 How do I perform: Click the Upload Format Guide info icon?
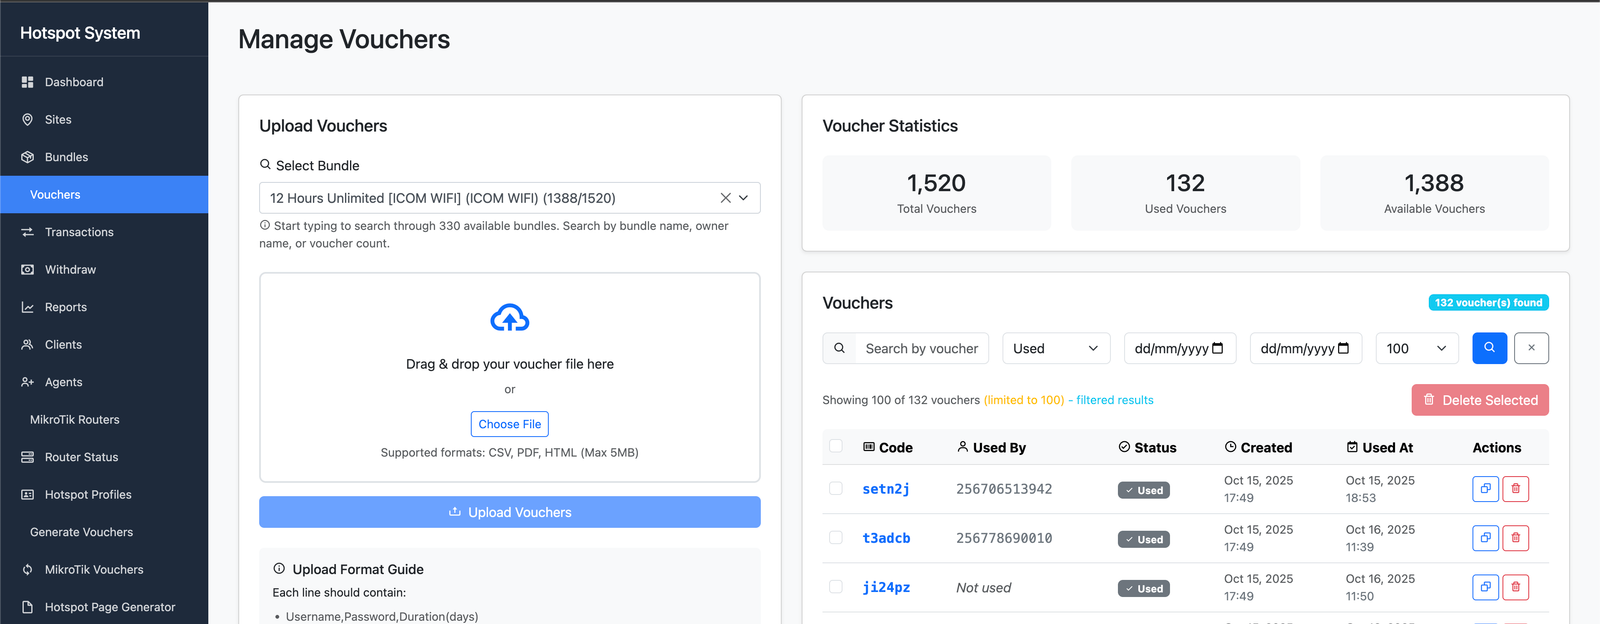pos(279,568)
